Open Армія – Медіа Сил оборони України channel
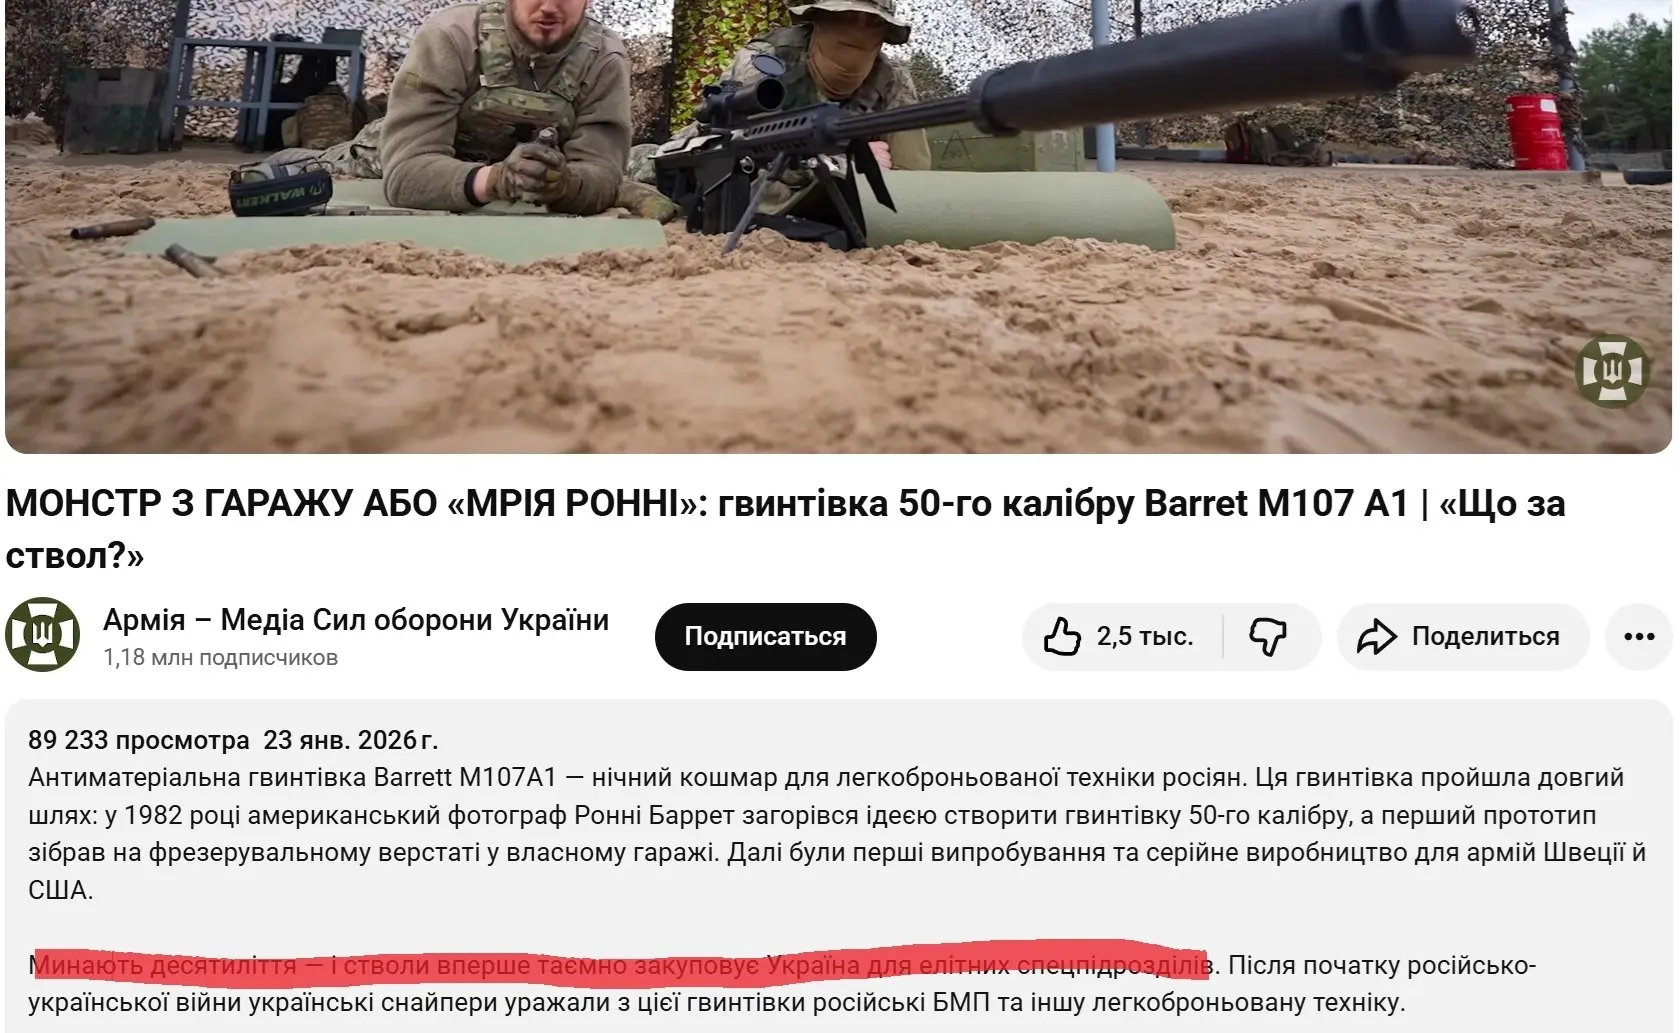Screen dimensions: 1680x1033 coord(356,620)
